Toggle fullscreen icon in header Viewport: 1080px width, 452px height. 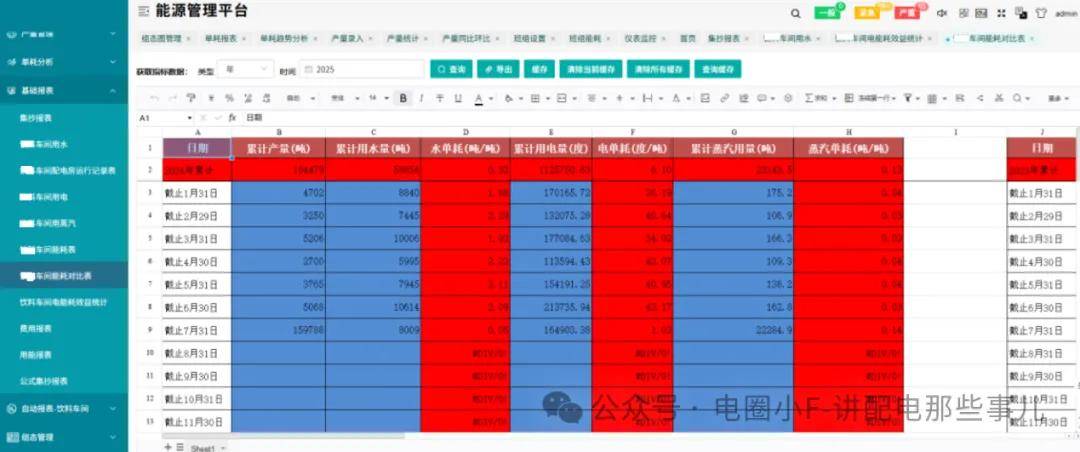pos(1001,13)
